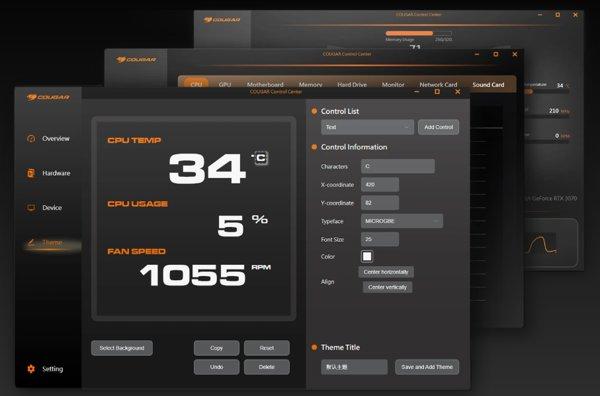Click the COUGAR logo in rear window
Screen dimensions: 600x396
point(222,20)
